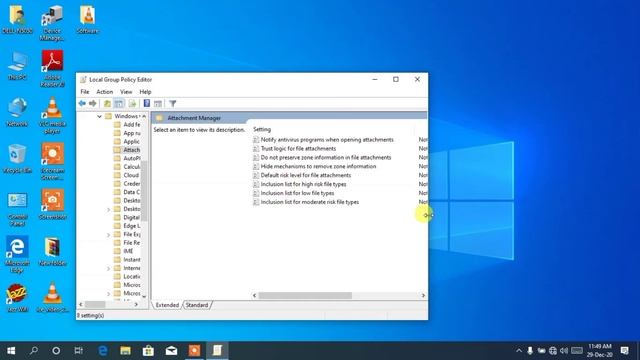The width and height of the screenshot is (640, 360).
Task: Go up one level in the tree
Action: pyautogui.click(x=107, y=104)
